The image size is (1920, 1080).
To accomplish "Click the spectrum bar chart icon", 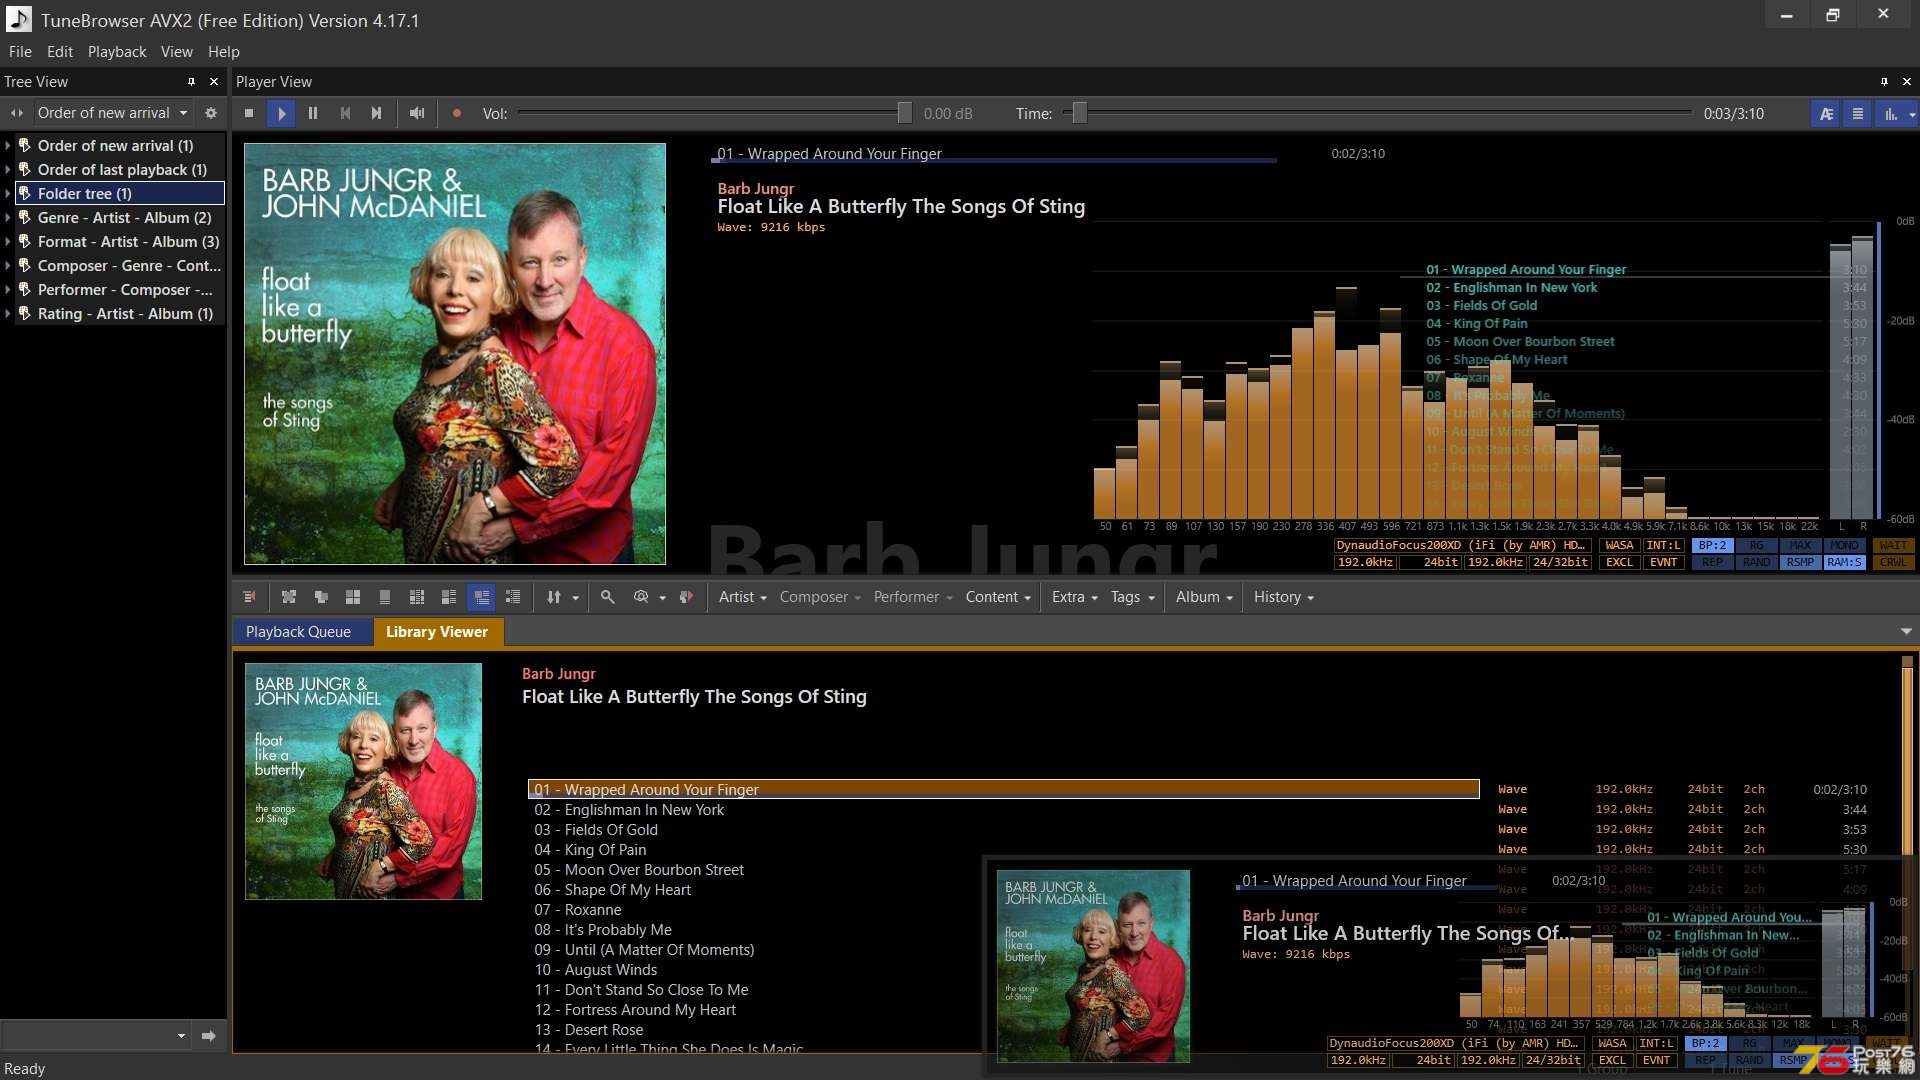I will point(1891,113).
